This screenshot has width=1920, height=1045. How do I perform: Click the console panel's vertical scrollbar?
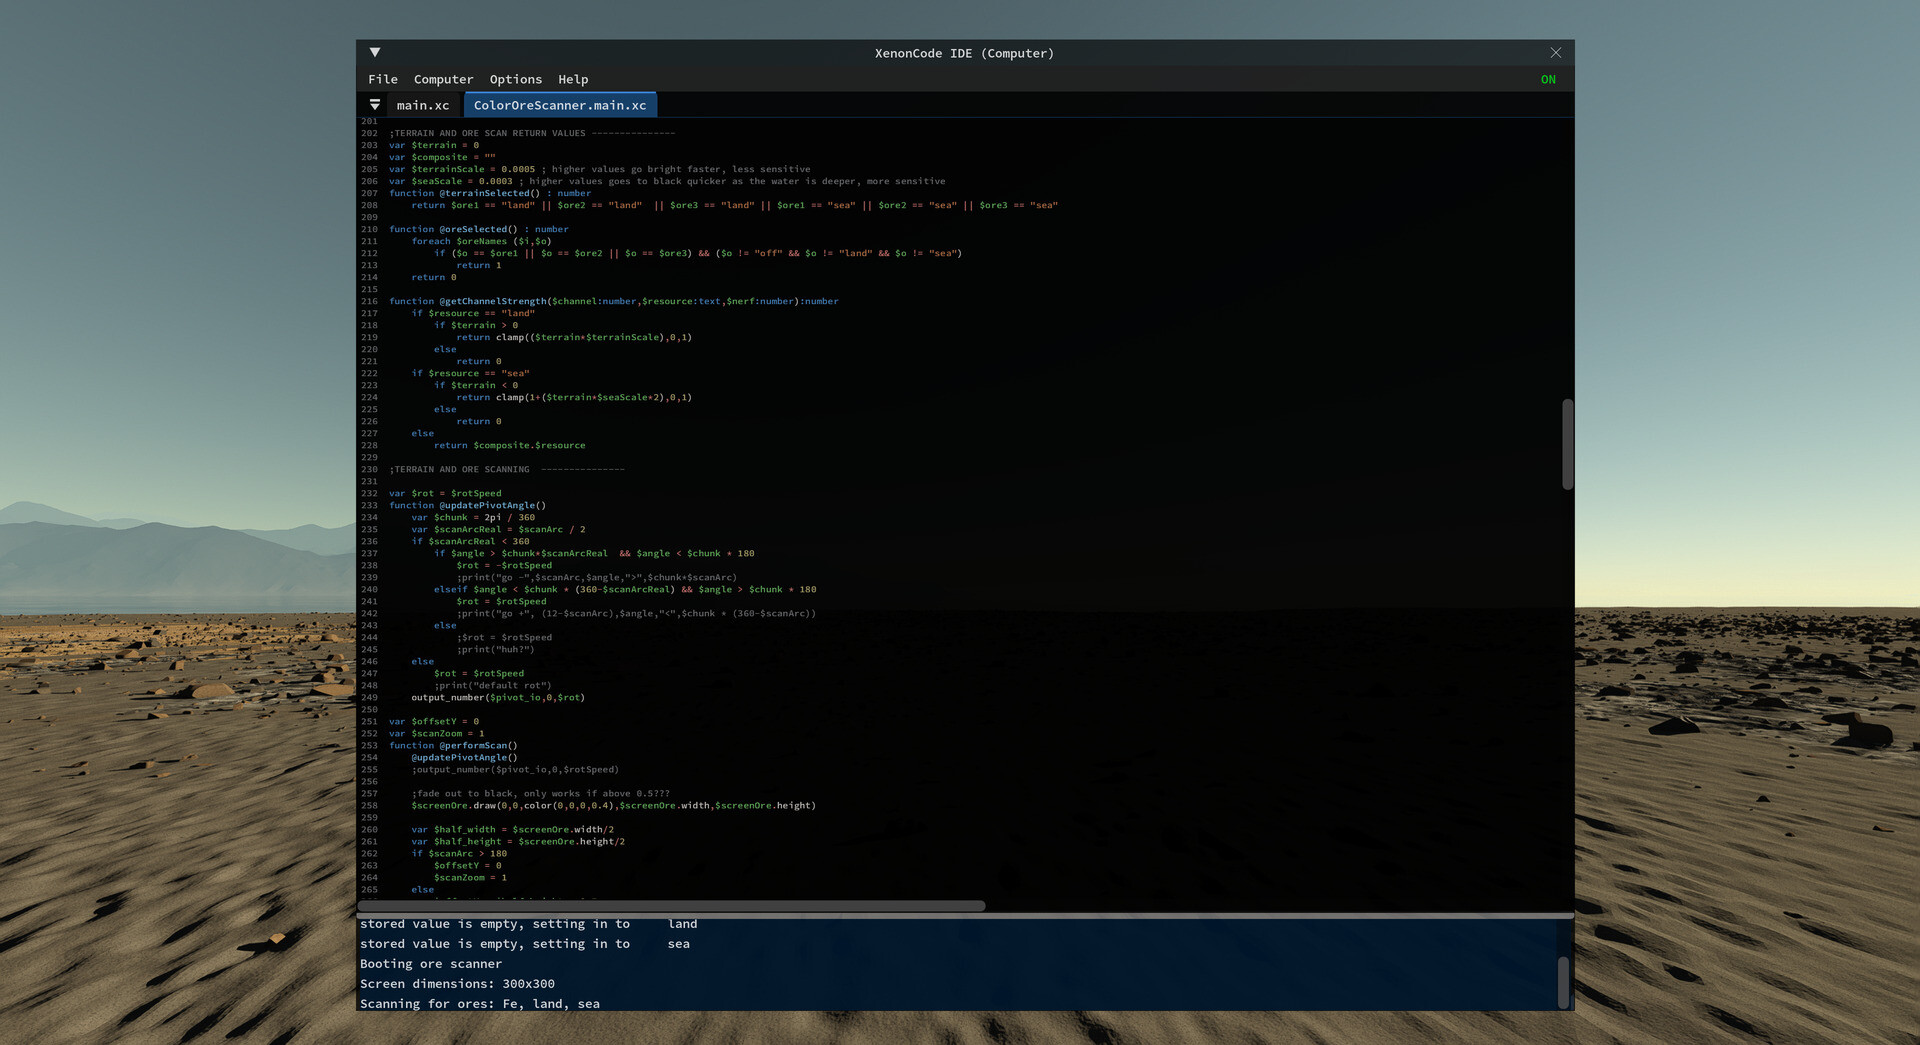coord(1565,985)
